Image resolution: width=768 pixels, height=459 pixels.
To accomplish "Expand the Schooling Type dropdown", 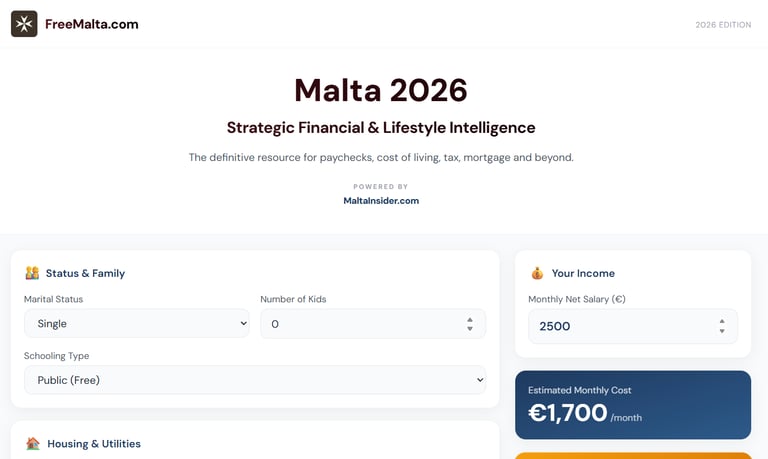I will [x=254, y=380].
